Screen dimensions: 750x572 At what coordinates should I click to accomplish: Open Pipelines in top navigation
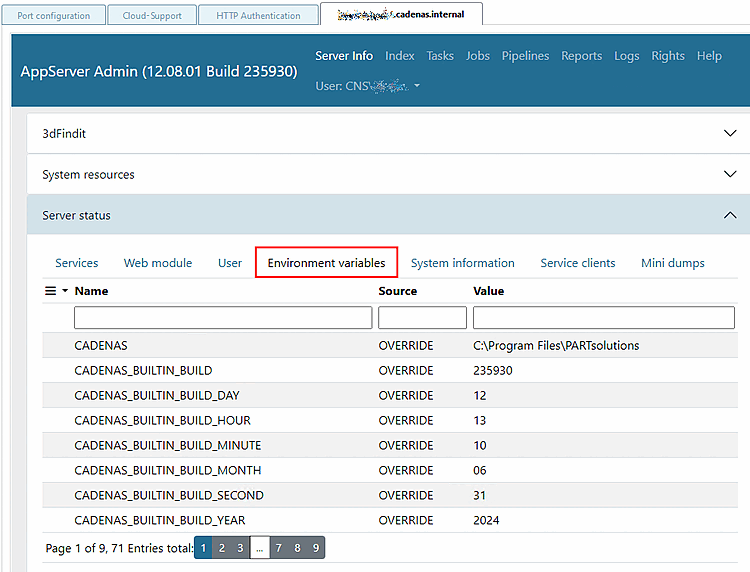525,56
